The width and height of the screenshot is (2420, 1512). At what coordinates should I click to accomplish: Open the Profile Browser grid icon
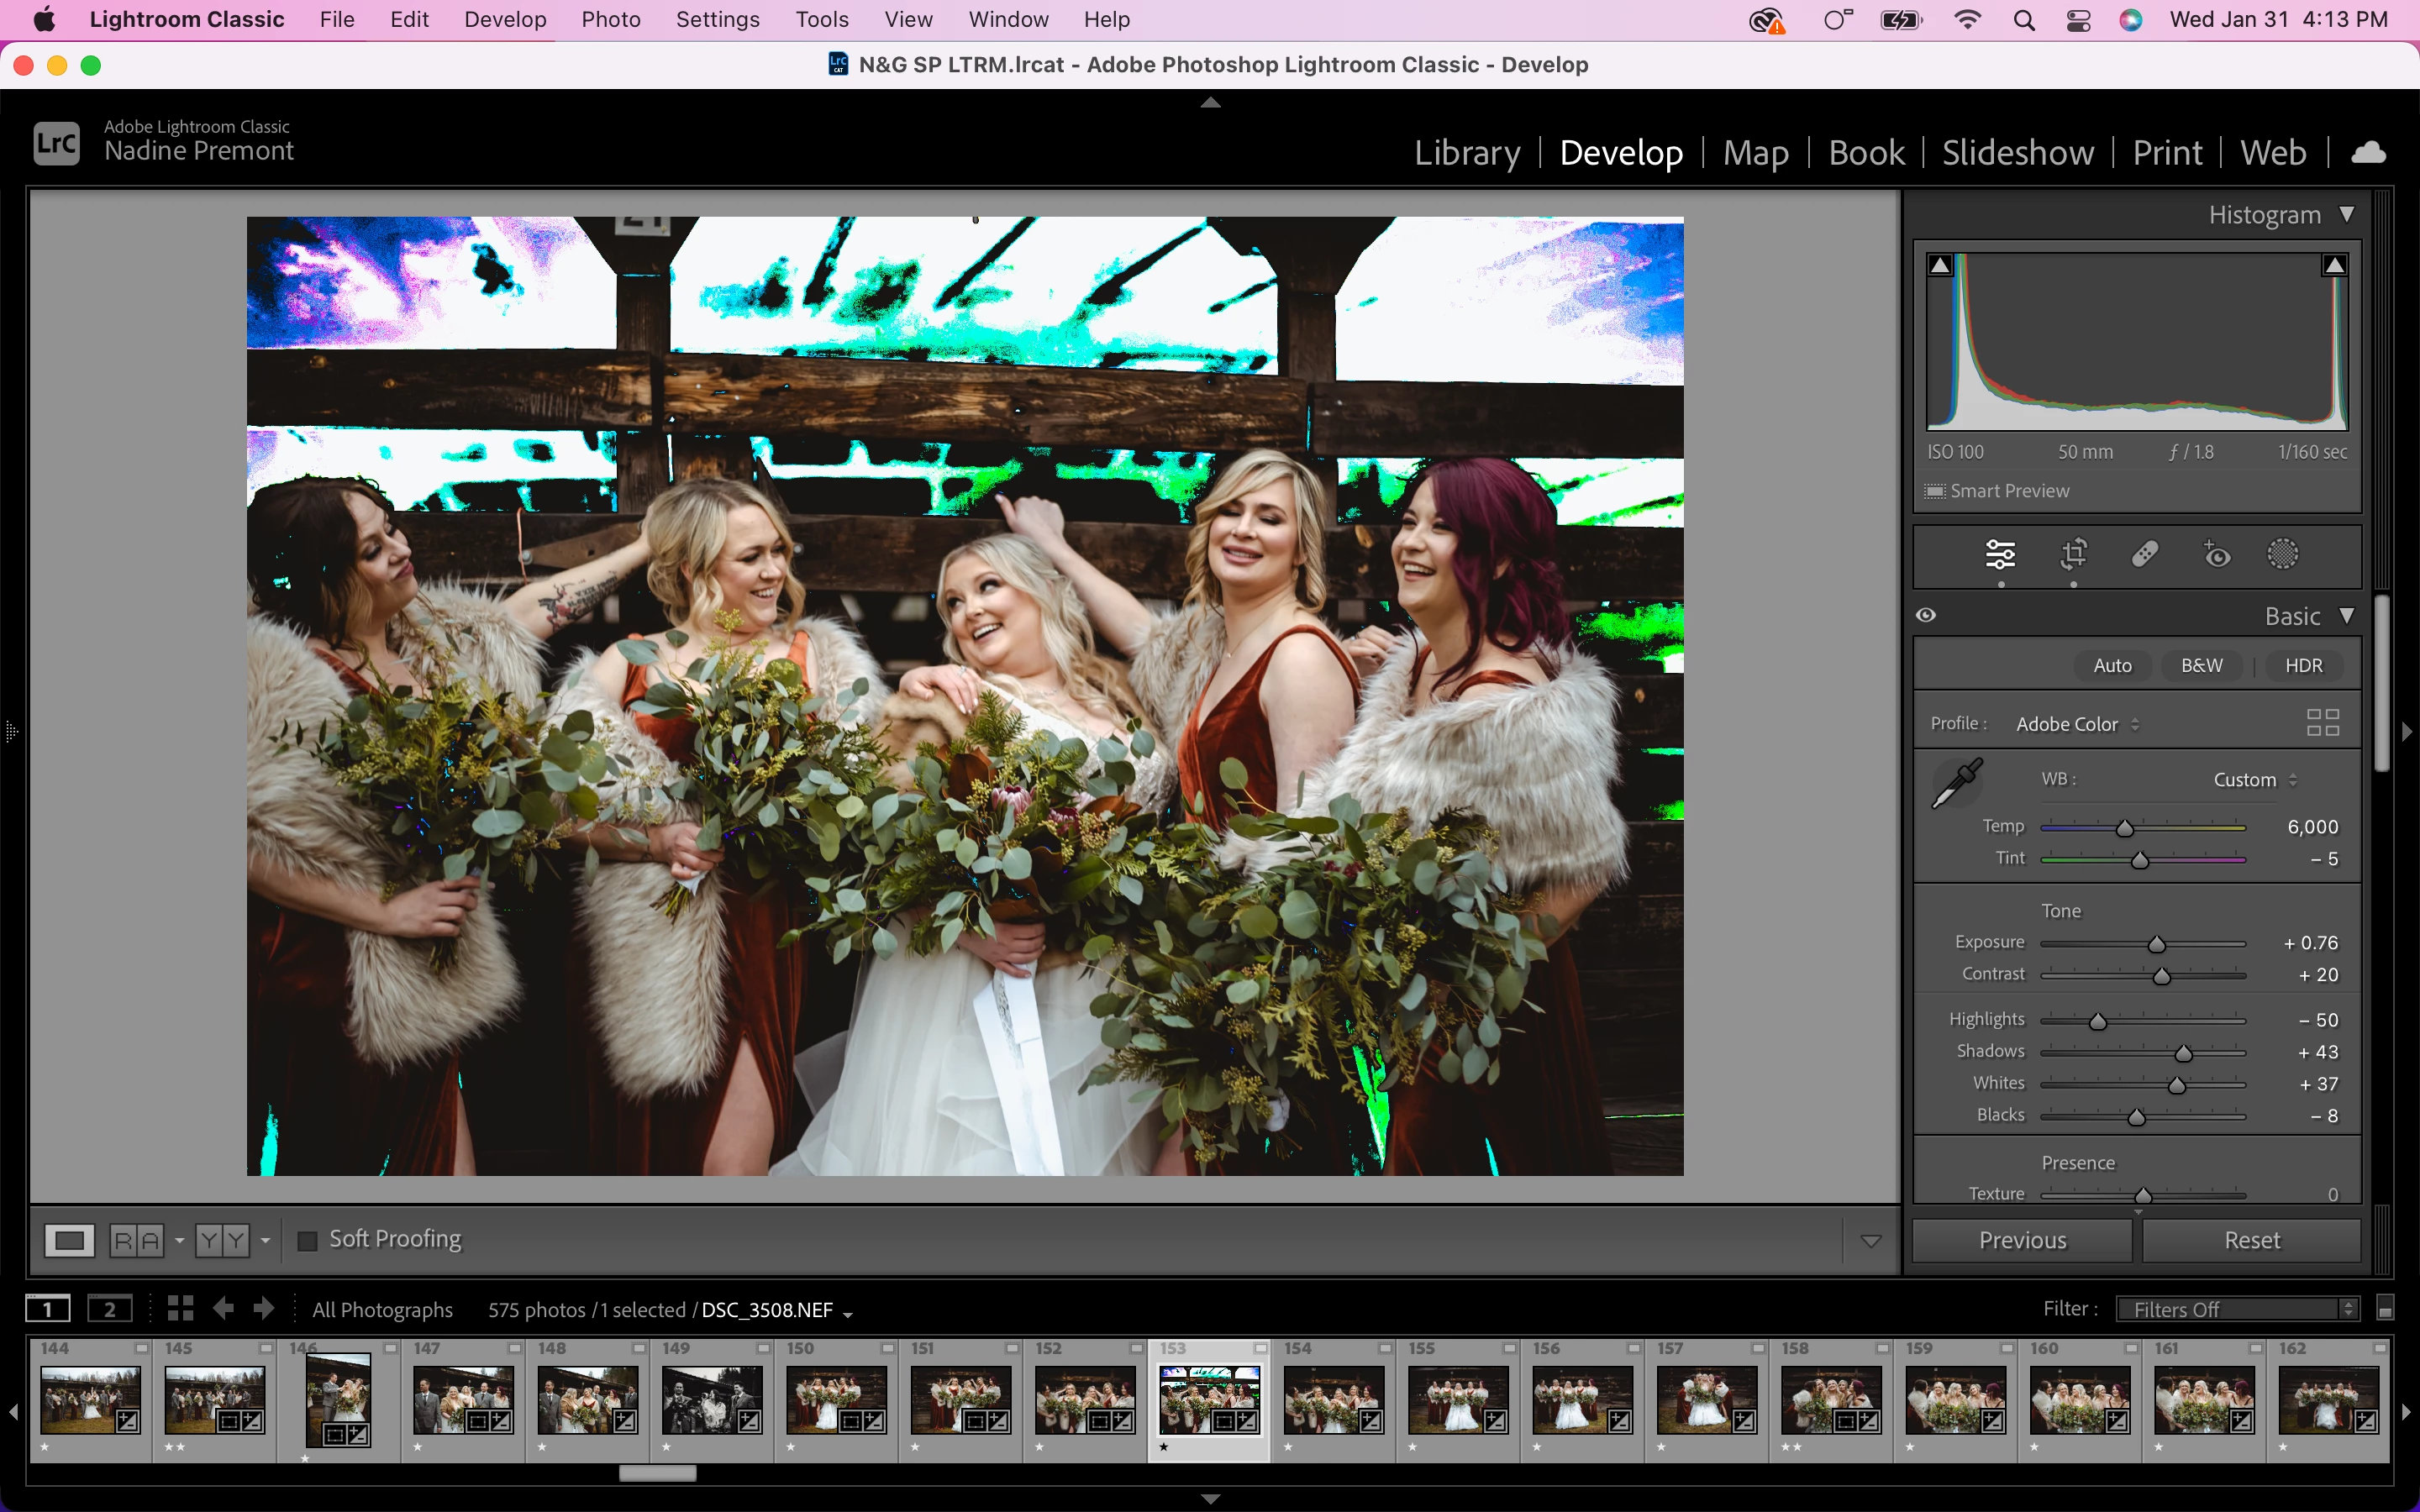2322,722
